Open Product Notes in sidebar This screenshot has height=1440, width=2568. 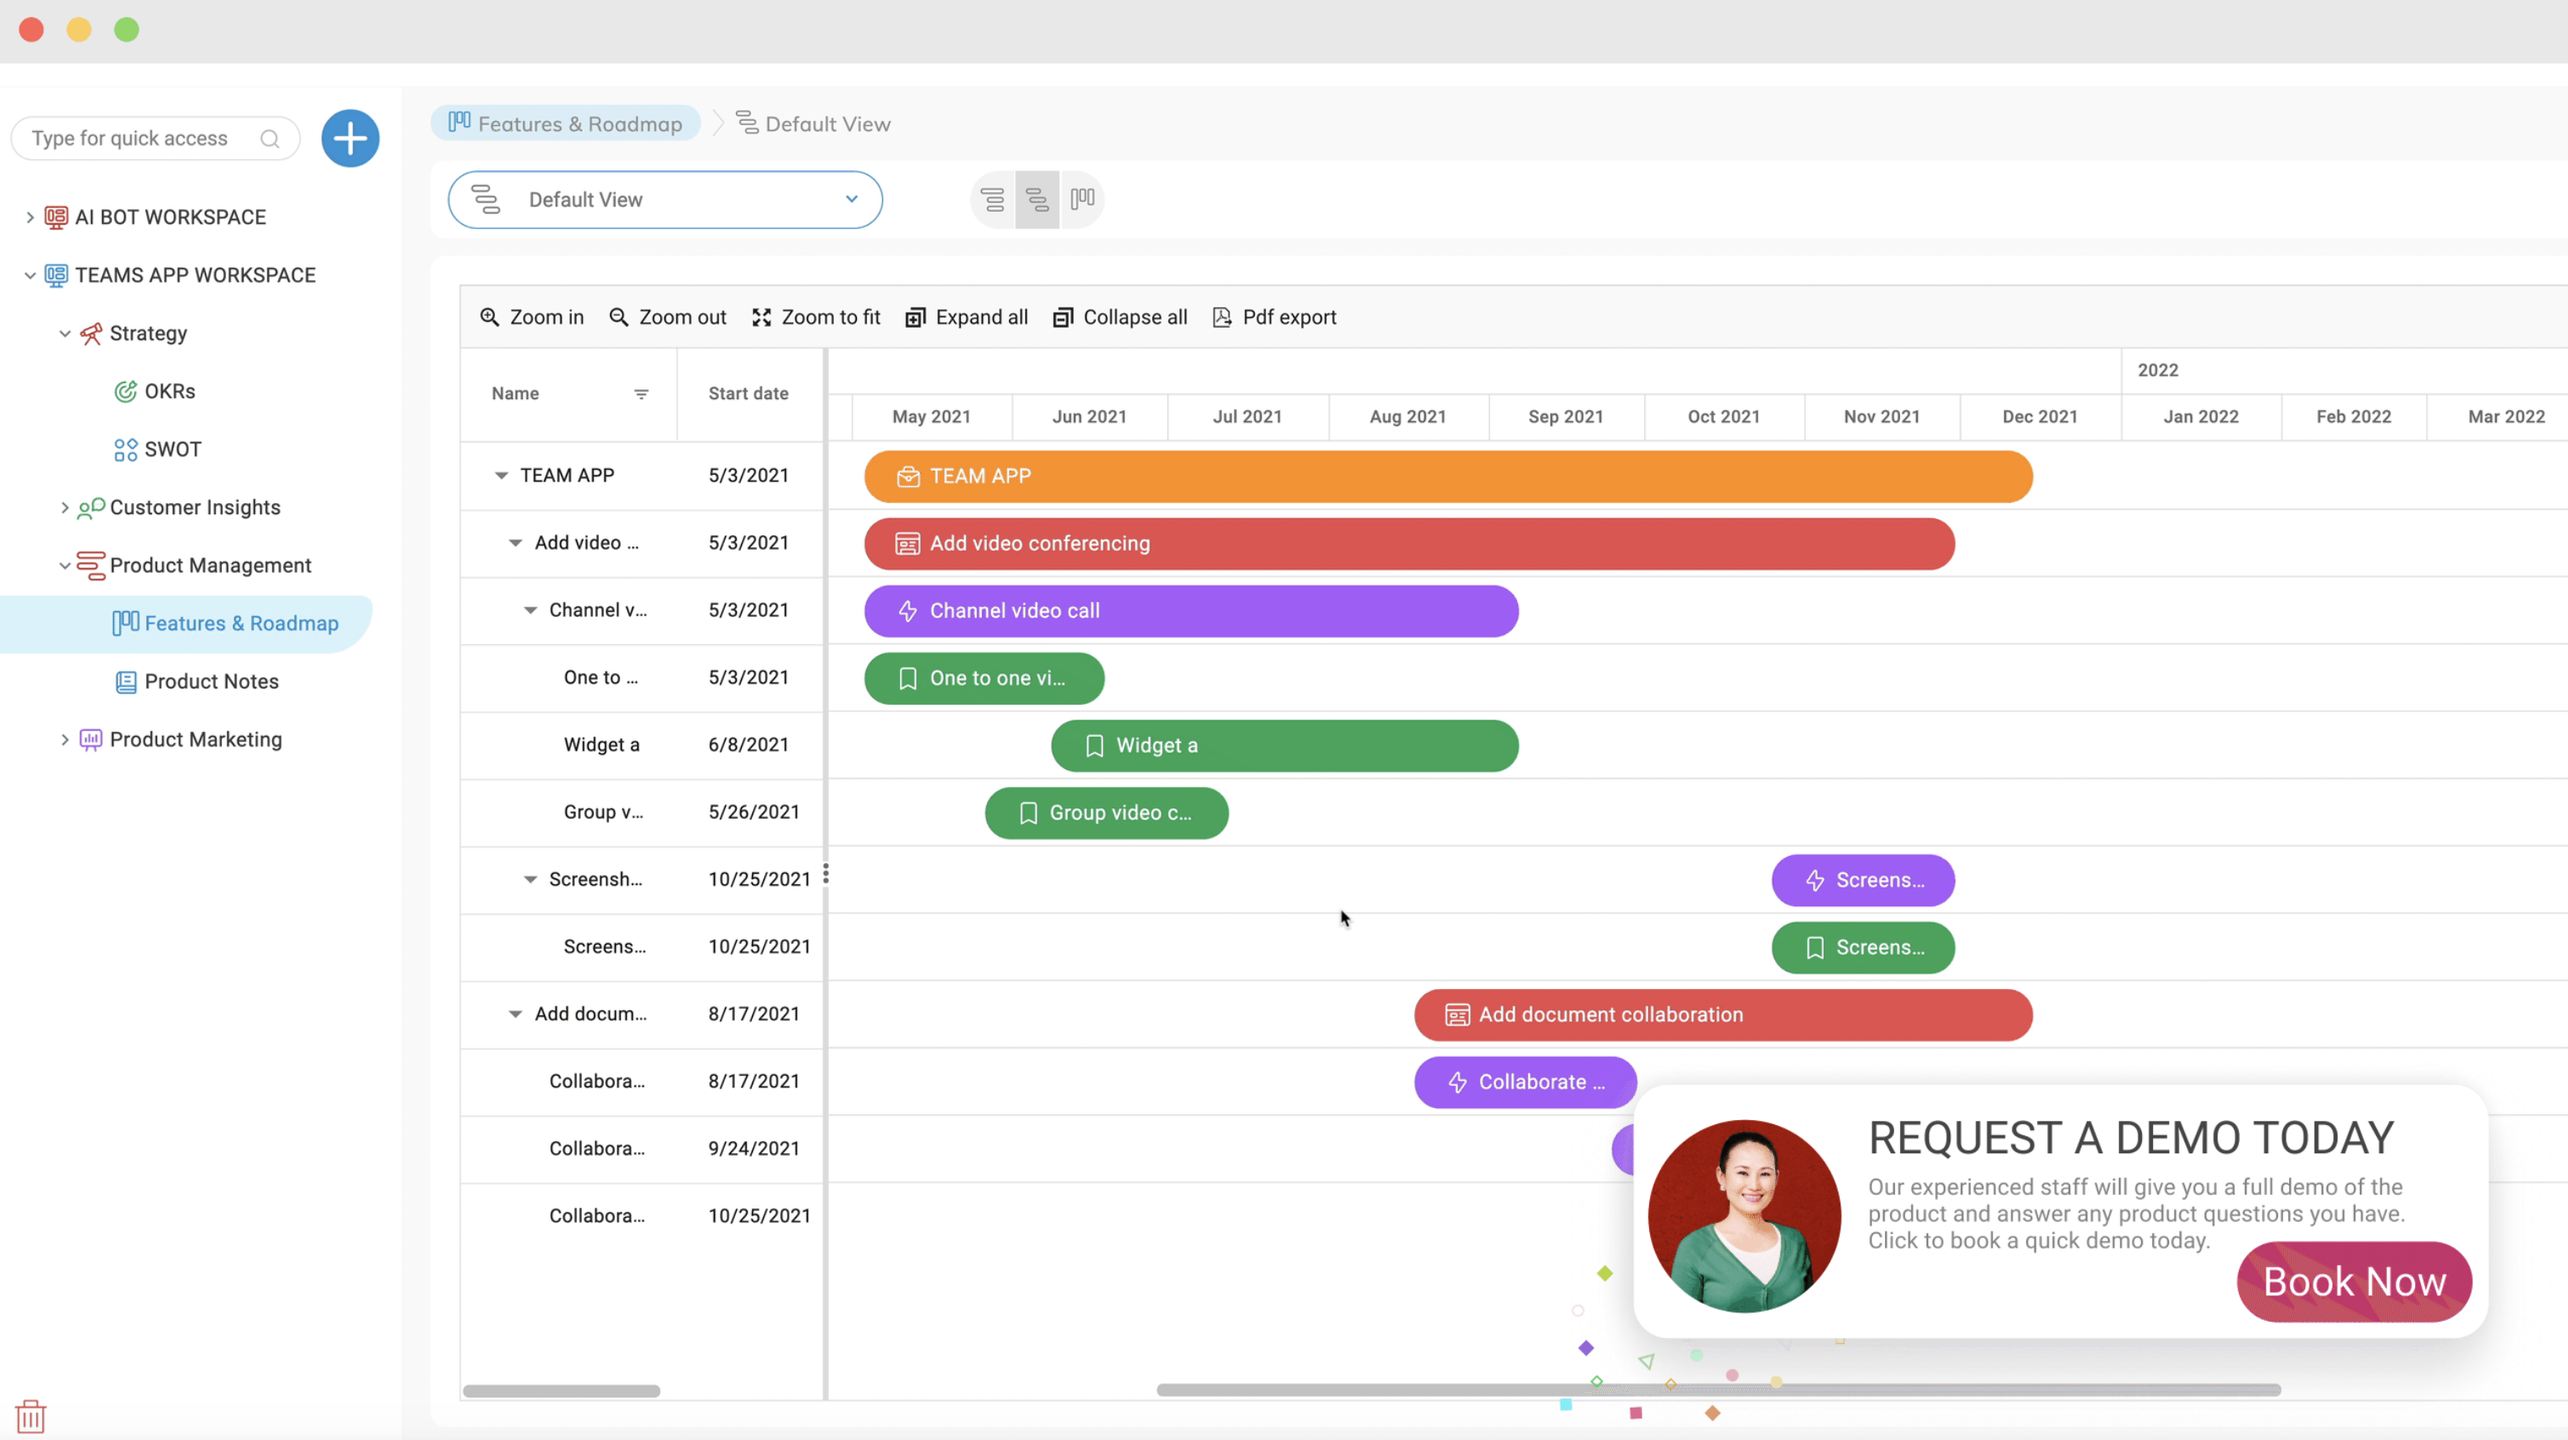(x=211, y=681)
